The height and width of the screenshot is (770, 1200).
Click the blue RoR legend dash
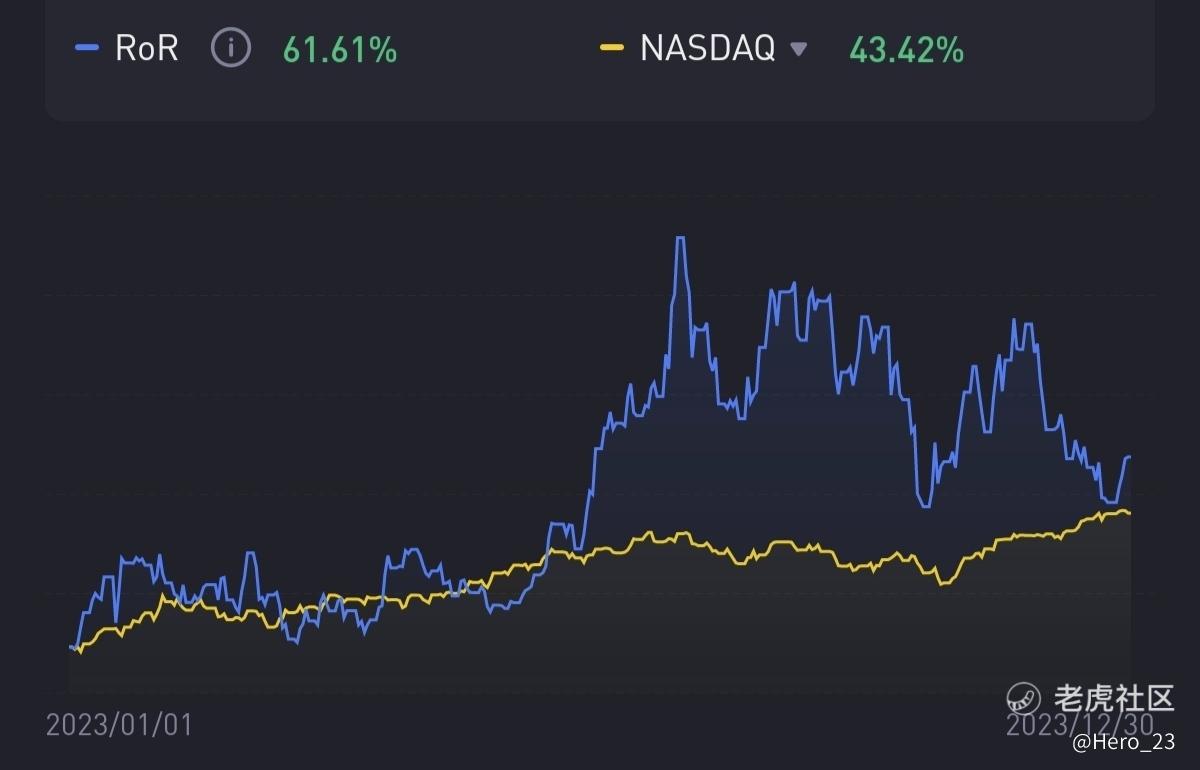(x=88, y=48)
